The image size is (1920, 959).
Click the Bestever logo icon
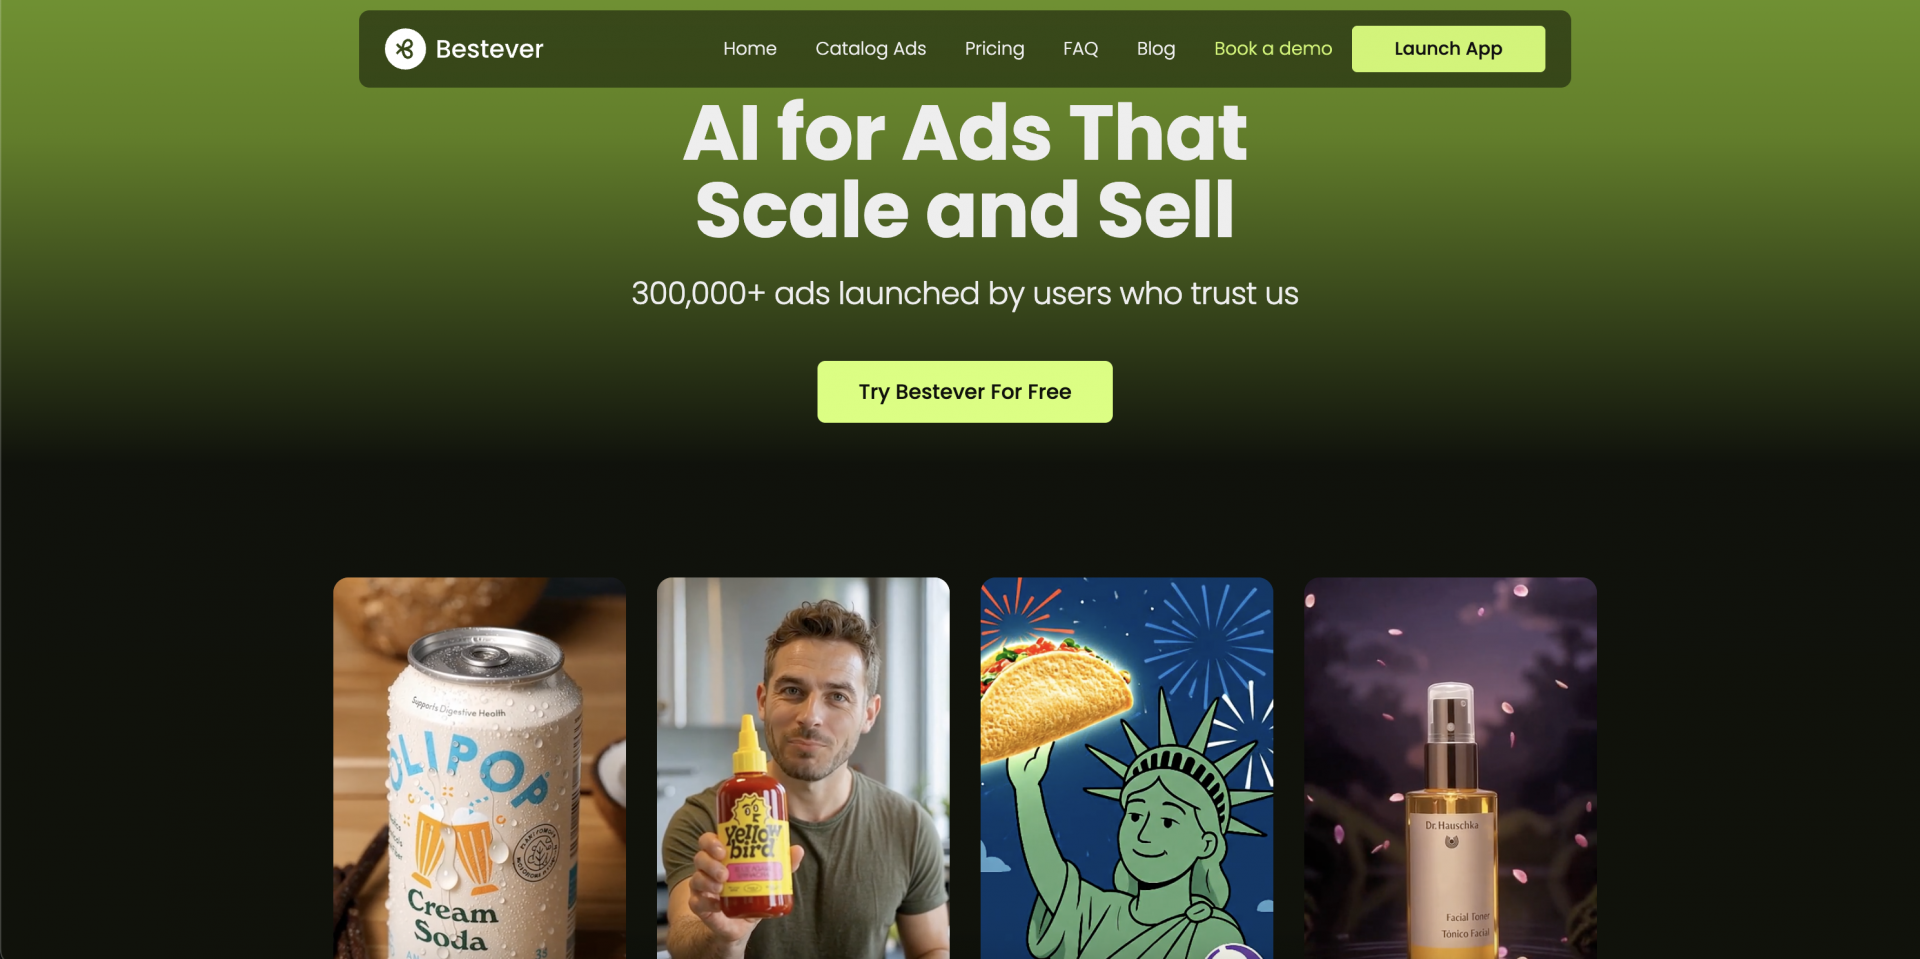405,49
